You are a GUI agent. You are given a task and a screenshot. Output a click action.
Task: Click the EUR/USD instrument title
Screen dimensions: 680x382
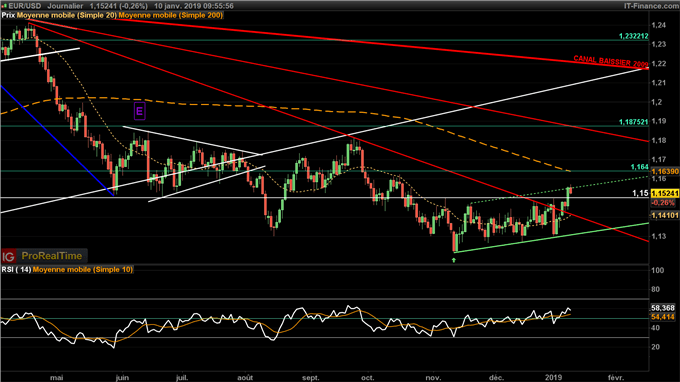click(x=25, y=6)
